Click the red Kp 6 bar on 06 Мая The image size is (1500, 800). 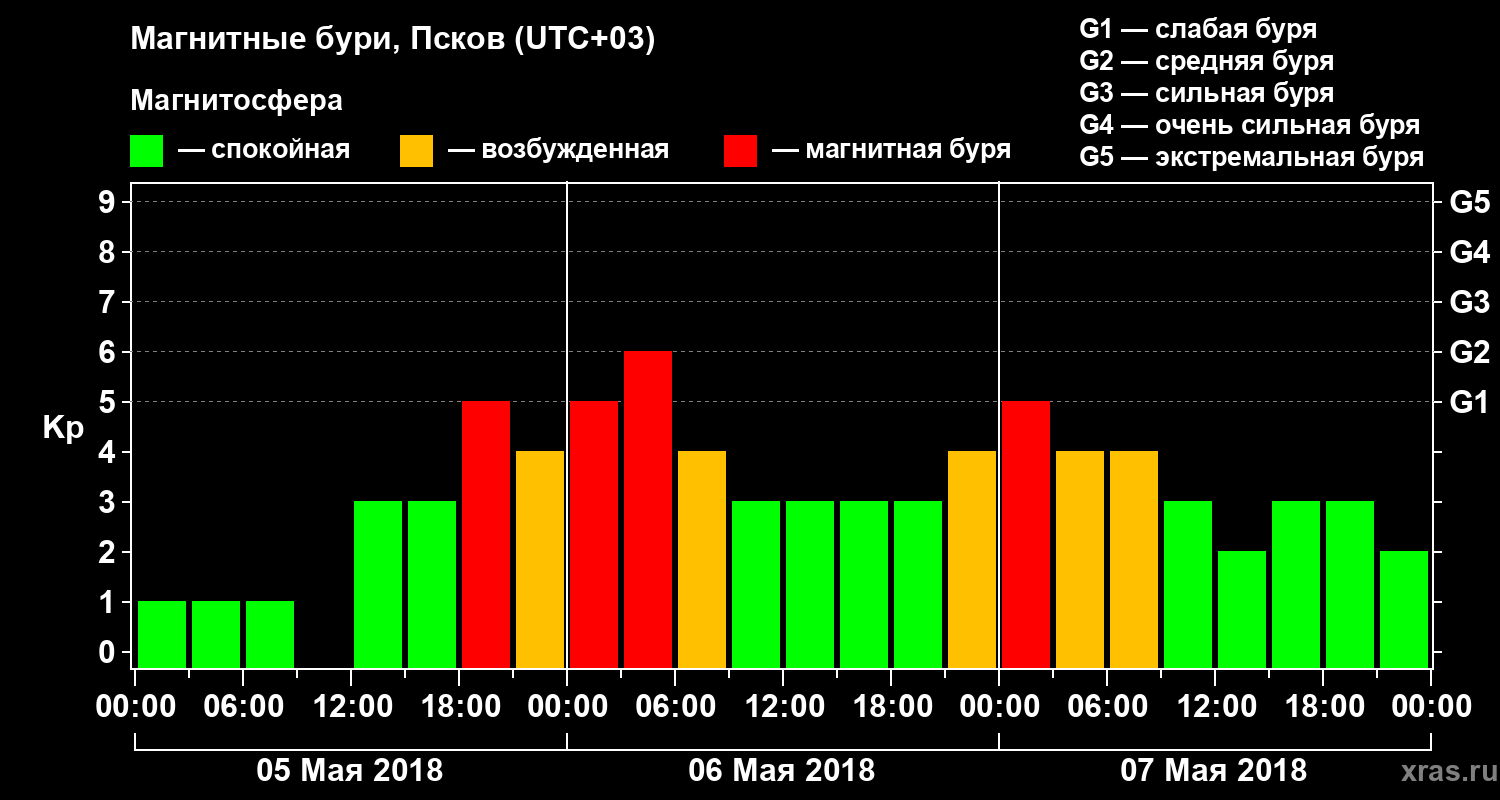[648, 509]
